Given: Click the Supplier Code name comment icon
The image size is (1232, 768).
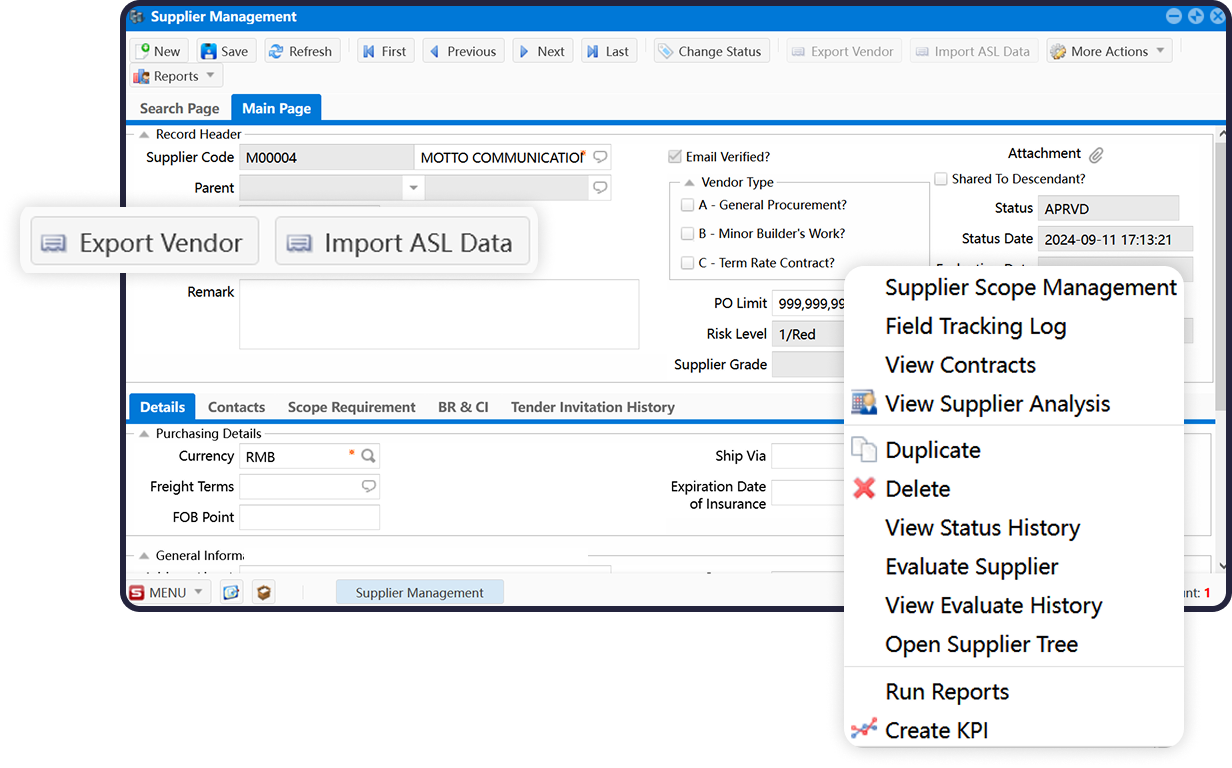Looking at the screenshot, I should [x=600, y=157].
